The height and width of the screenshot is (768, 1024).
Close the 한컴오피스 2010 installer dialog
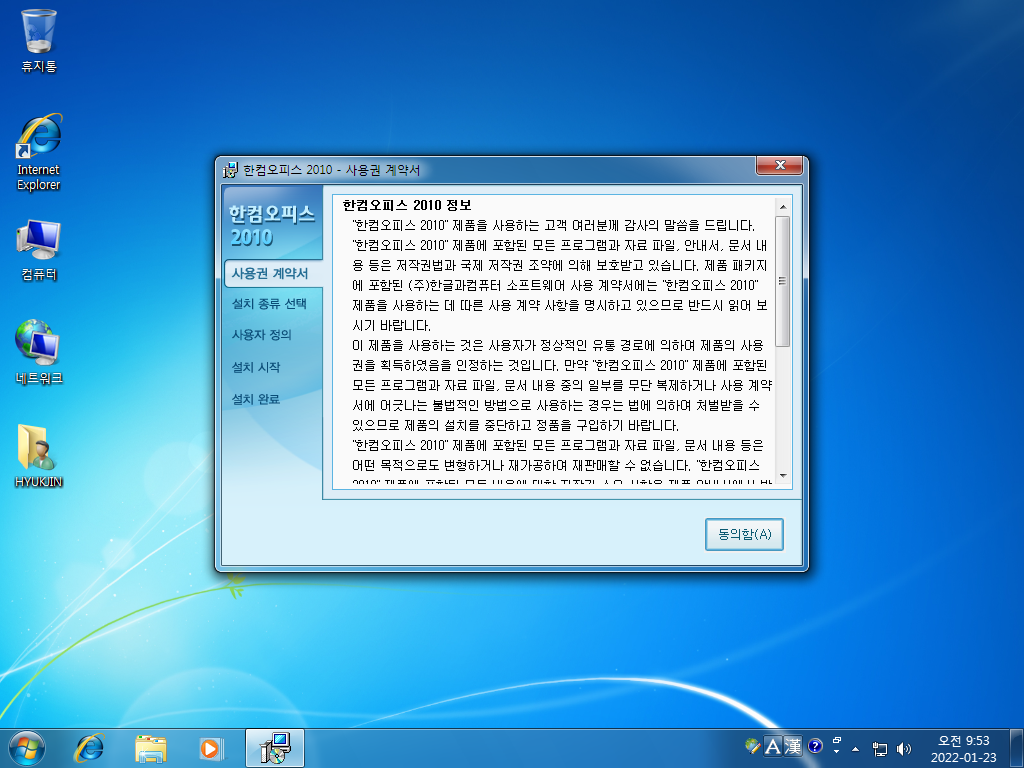(779, 165)
